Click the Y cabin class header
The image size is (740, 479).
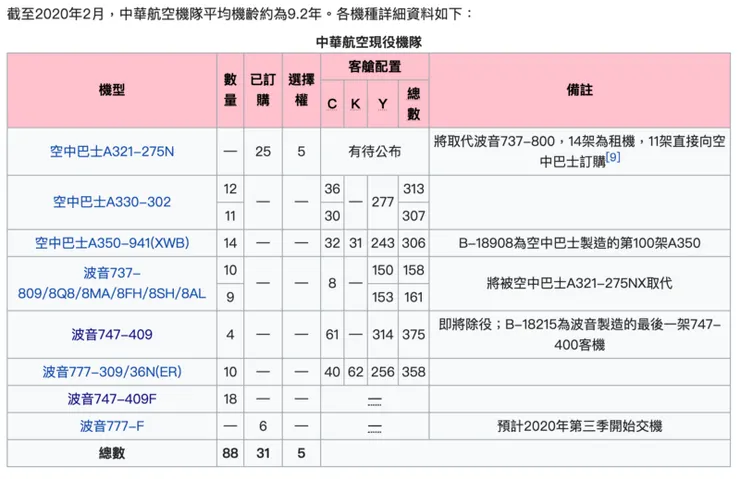[x=383, y=104]
